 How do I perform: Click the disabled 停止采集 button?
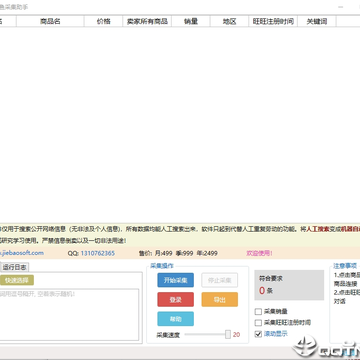click(x=219, y=280)
